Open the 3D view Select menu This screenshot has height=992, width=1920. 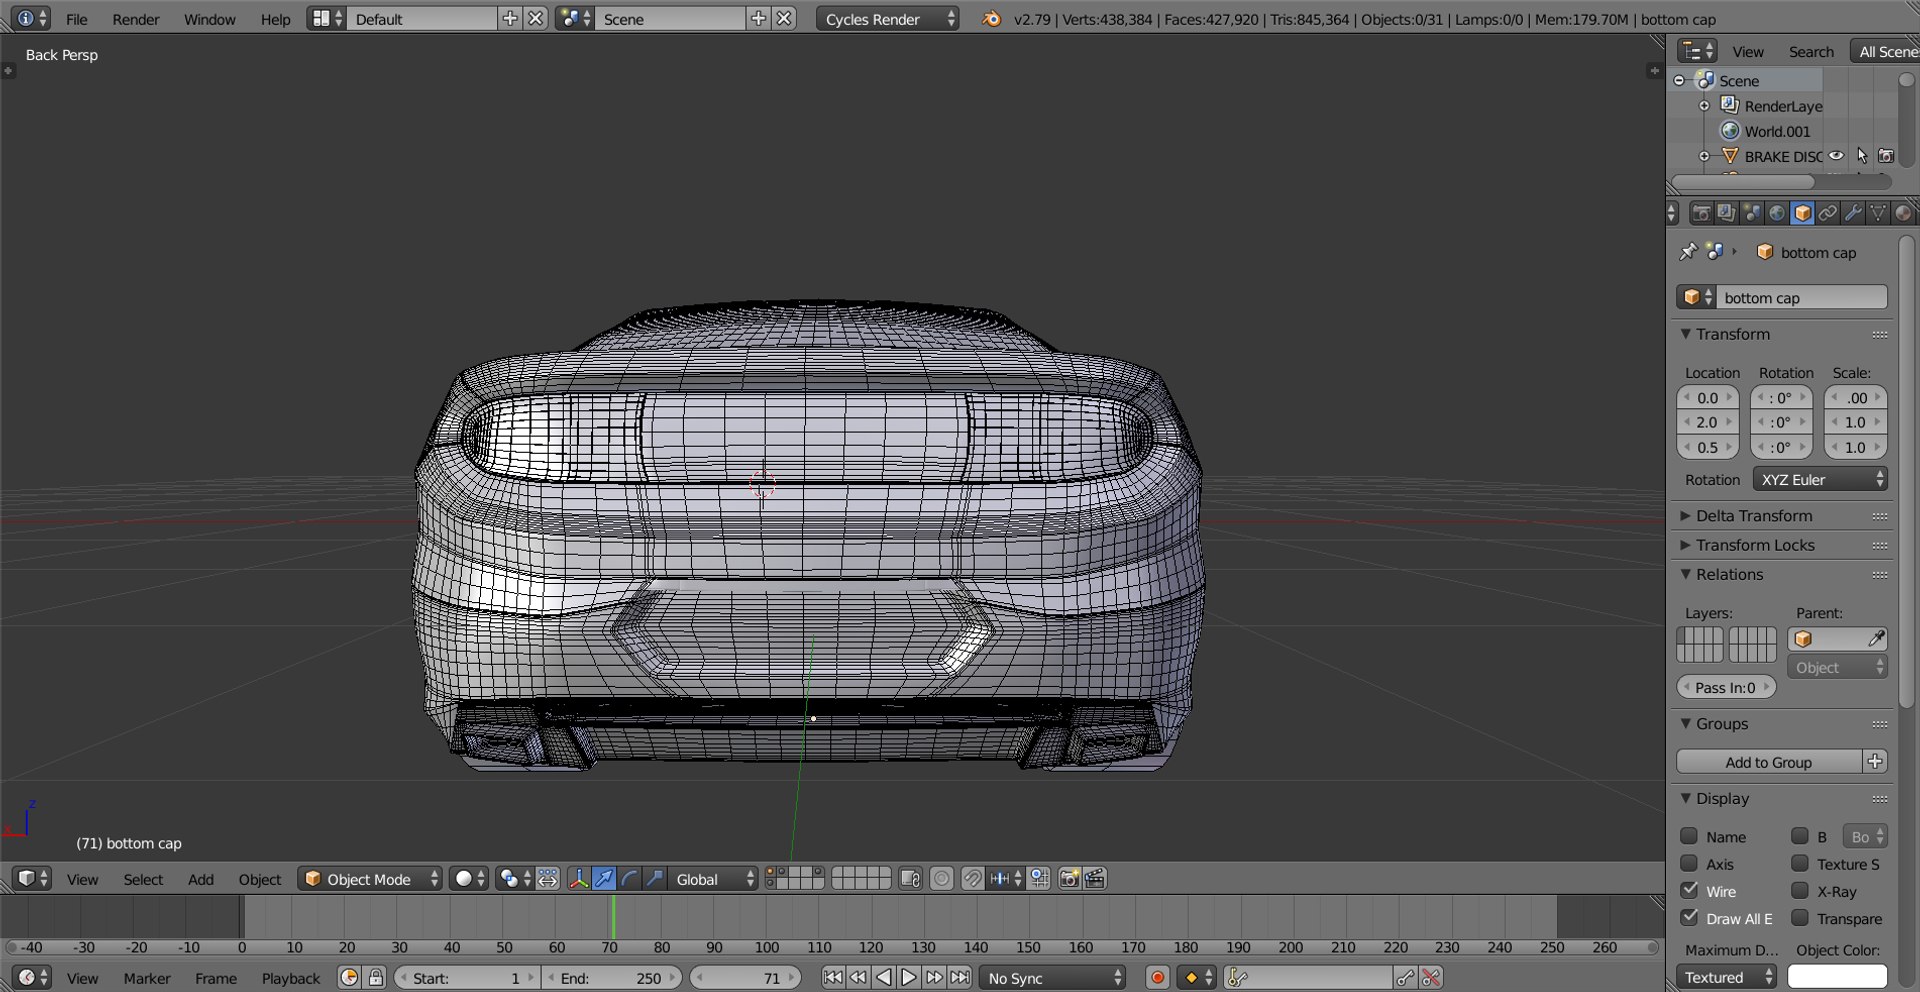click(143, 879)
